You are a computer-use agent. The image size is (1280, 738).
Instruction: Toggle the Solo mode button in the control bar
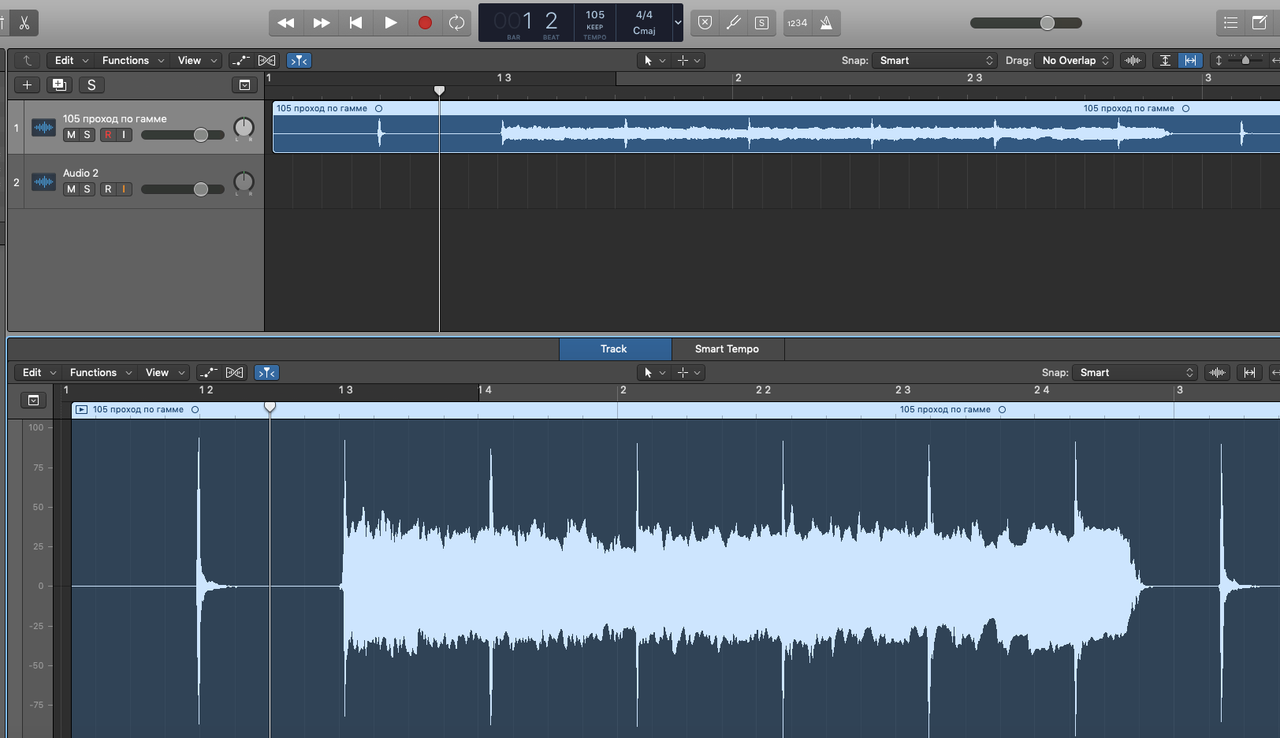(x=762, y=22)
